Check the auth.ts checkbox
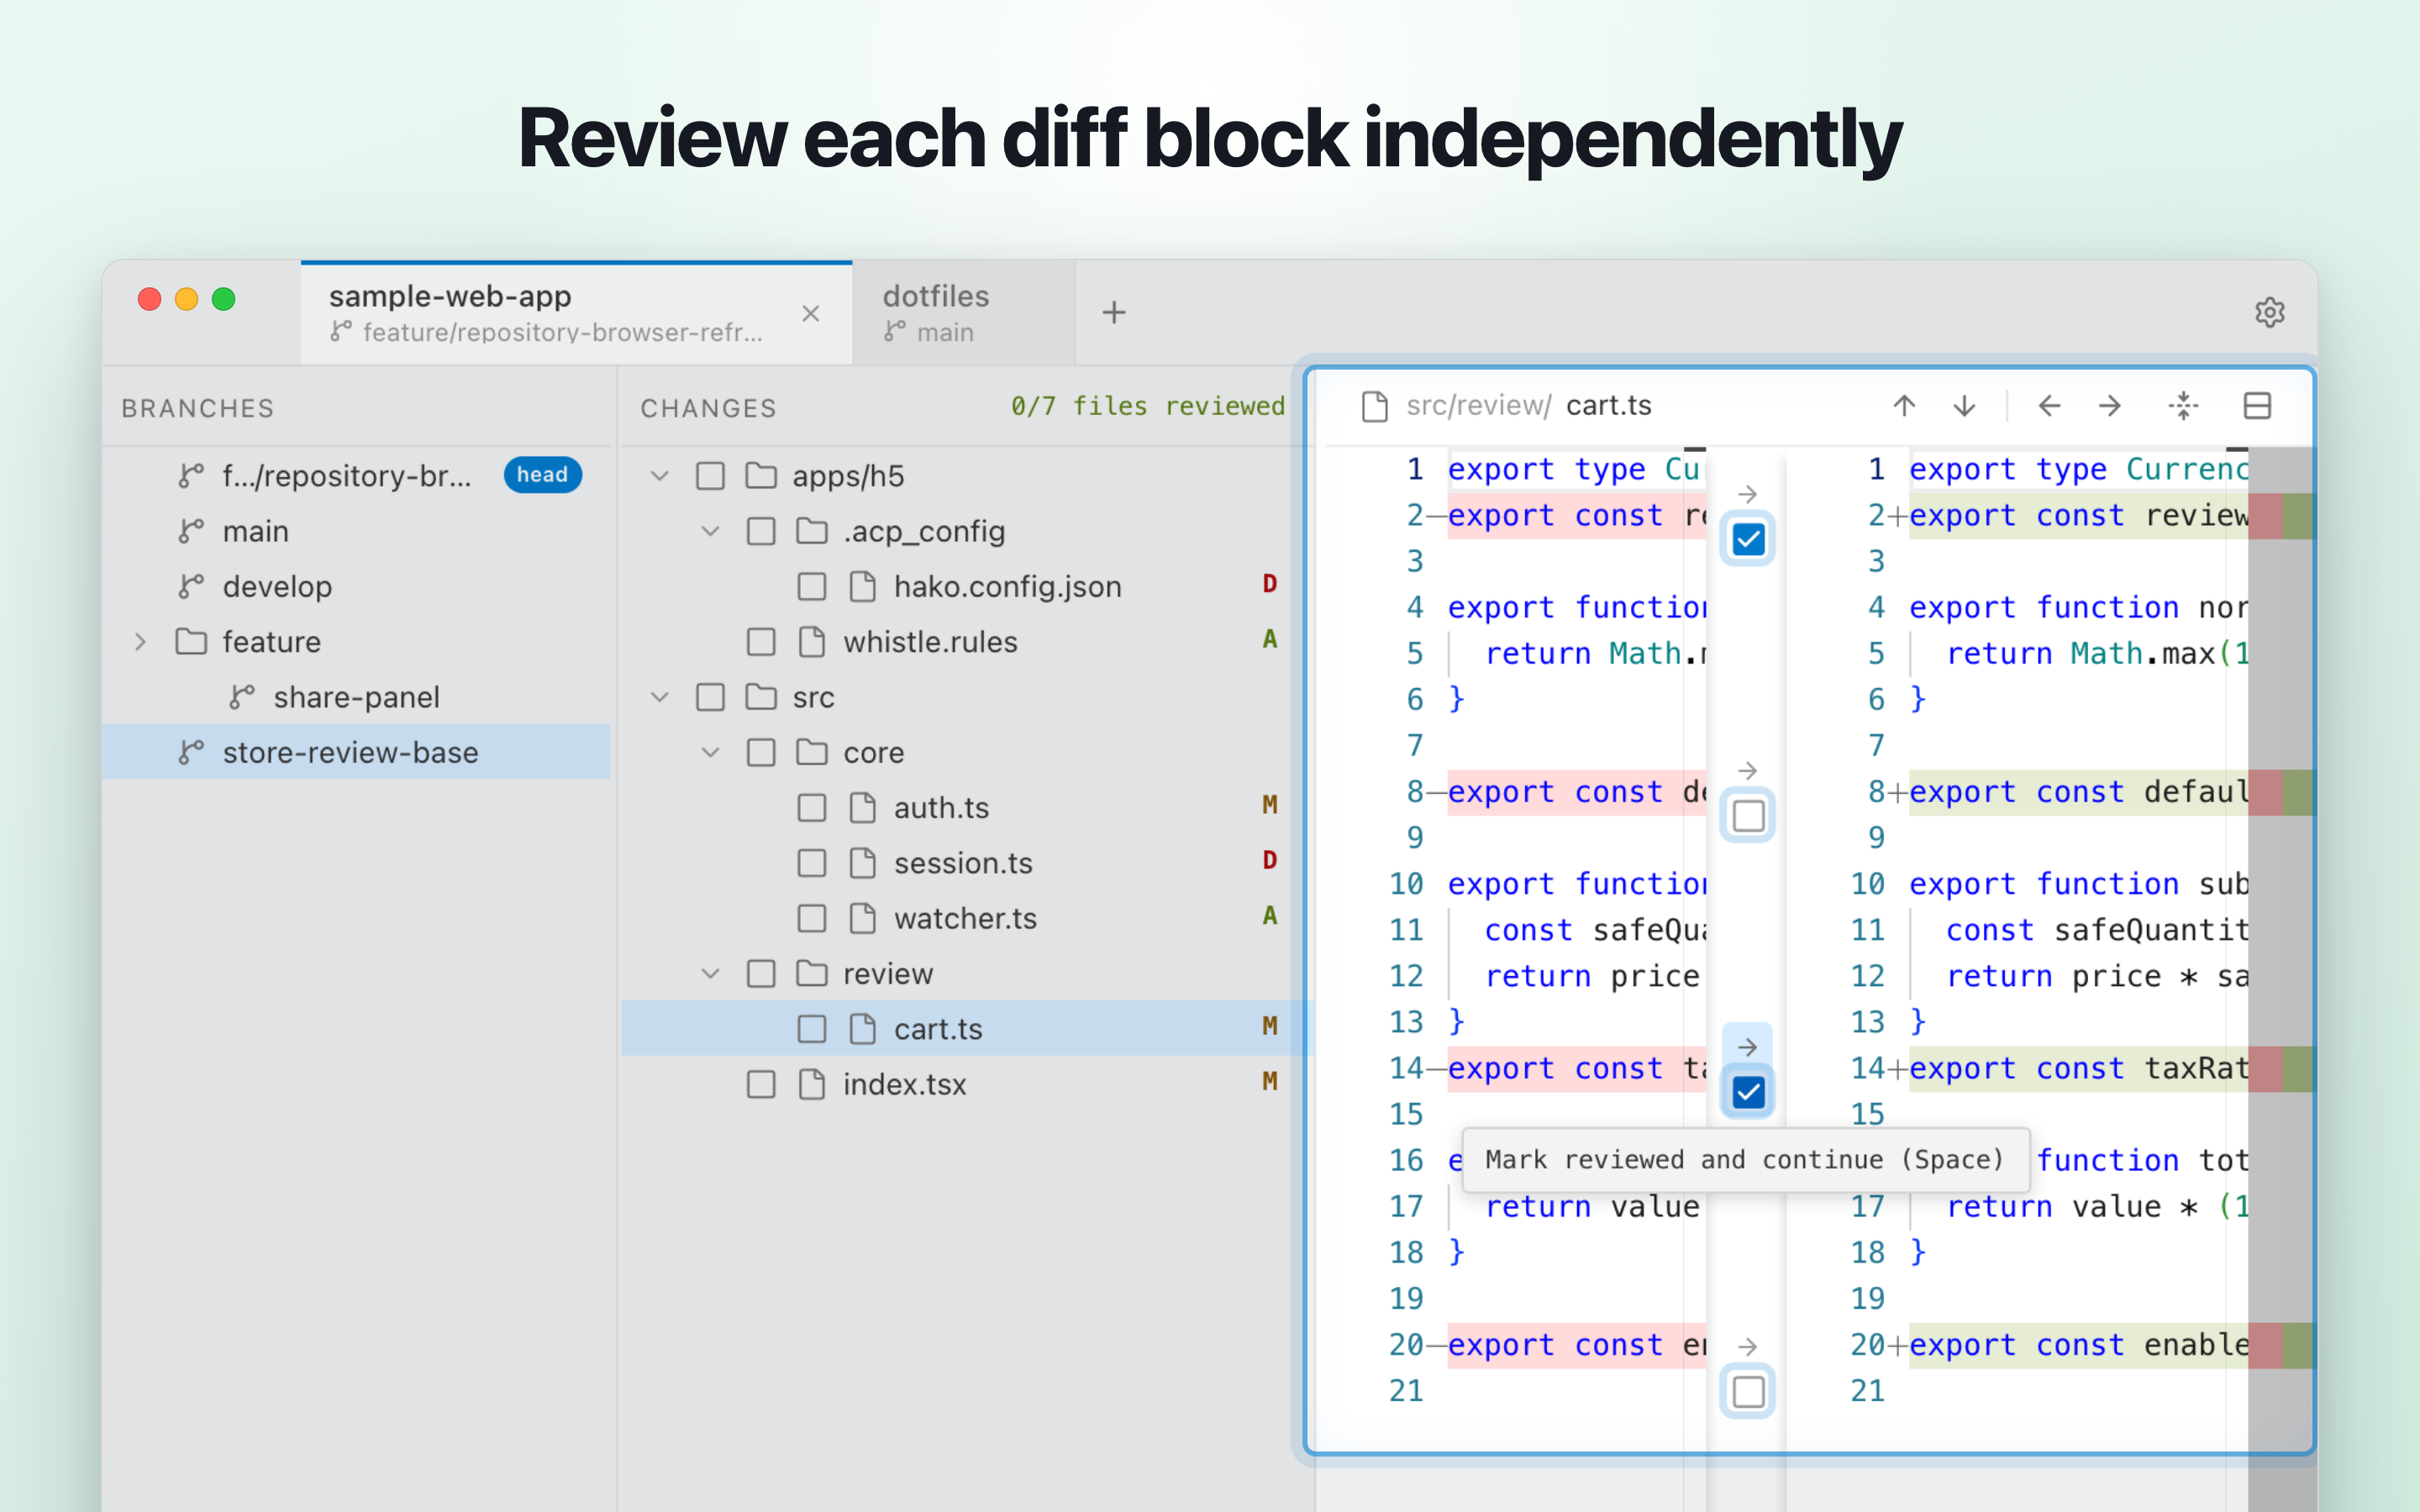Viewport: 2420px width, 1512px height. 812,808
